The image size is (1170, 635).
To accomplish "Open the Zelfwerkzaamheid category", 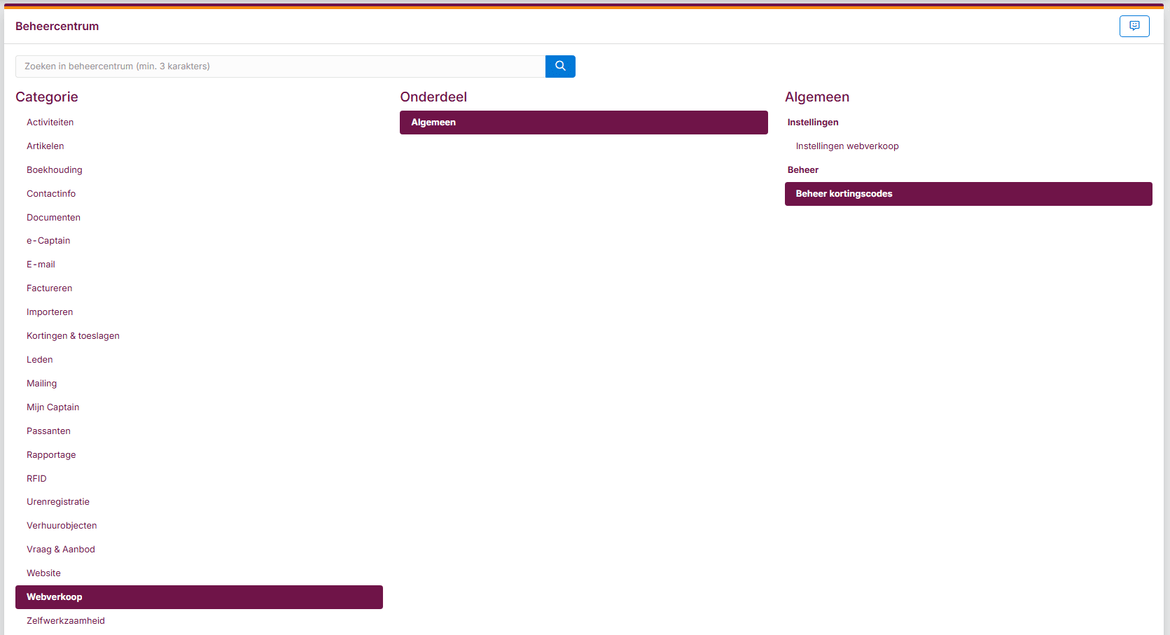I will pyautogui.click(x=66, y=621).
